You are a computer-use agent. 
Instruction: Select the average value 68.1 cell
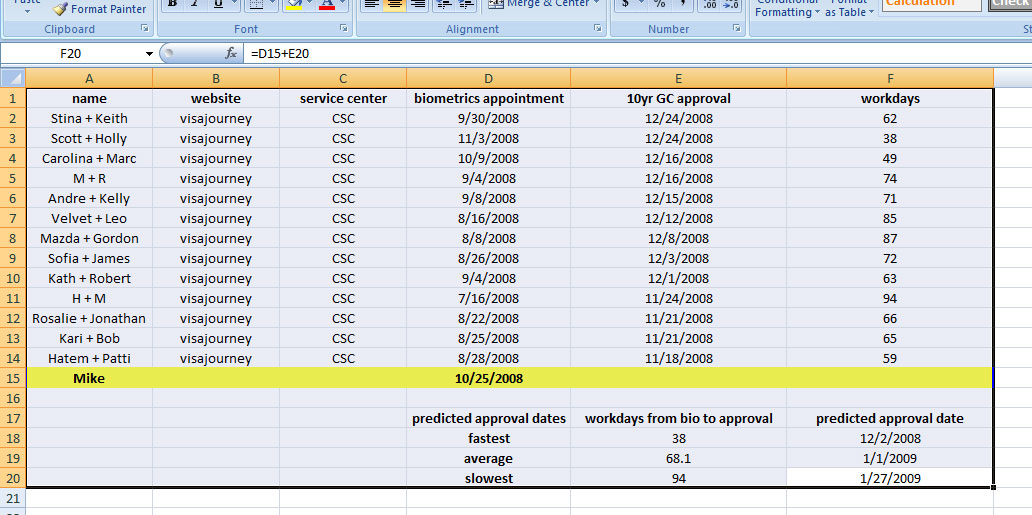[679, 458]
